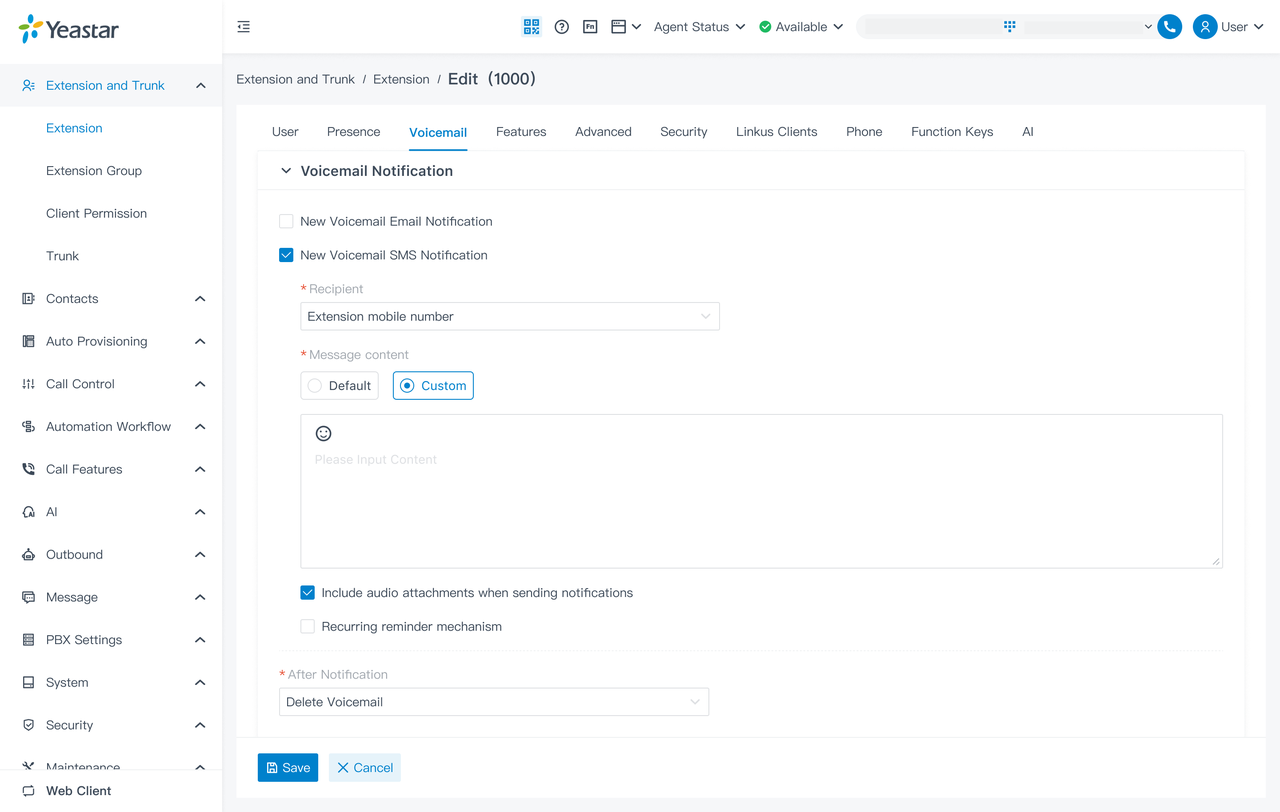The width and height of the screenshot is (1280, 812).
Task: Grab the text area resize handle
Action: tap(1216, 562)
